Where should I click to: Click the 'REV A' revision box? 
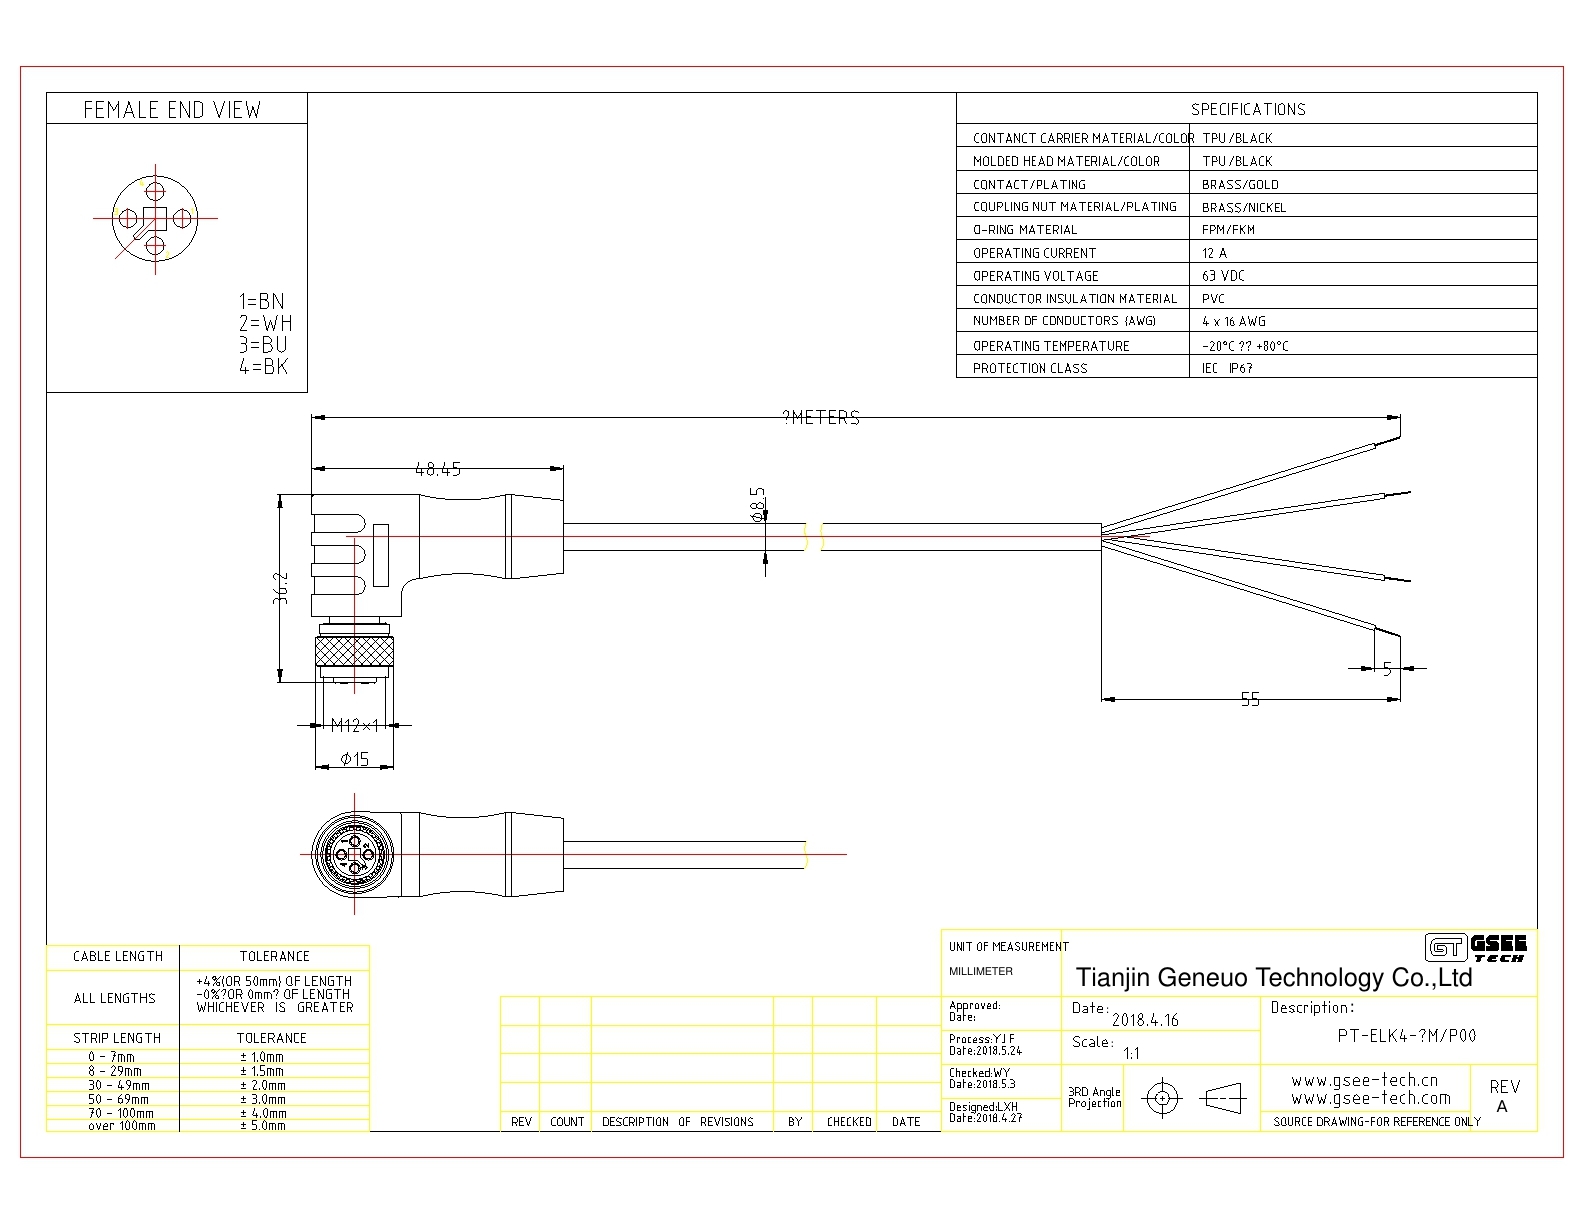pos(1504,1096)
